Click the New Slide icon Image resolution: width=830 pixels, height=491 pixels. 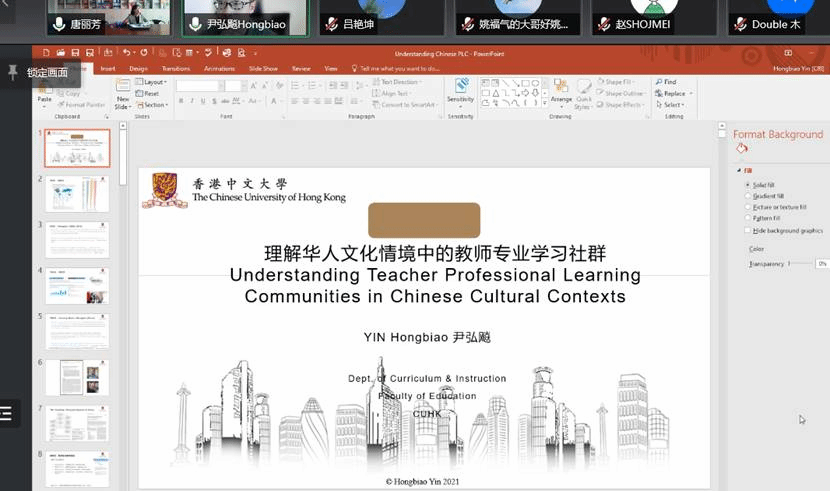(123, 90)
